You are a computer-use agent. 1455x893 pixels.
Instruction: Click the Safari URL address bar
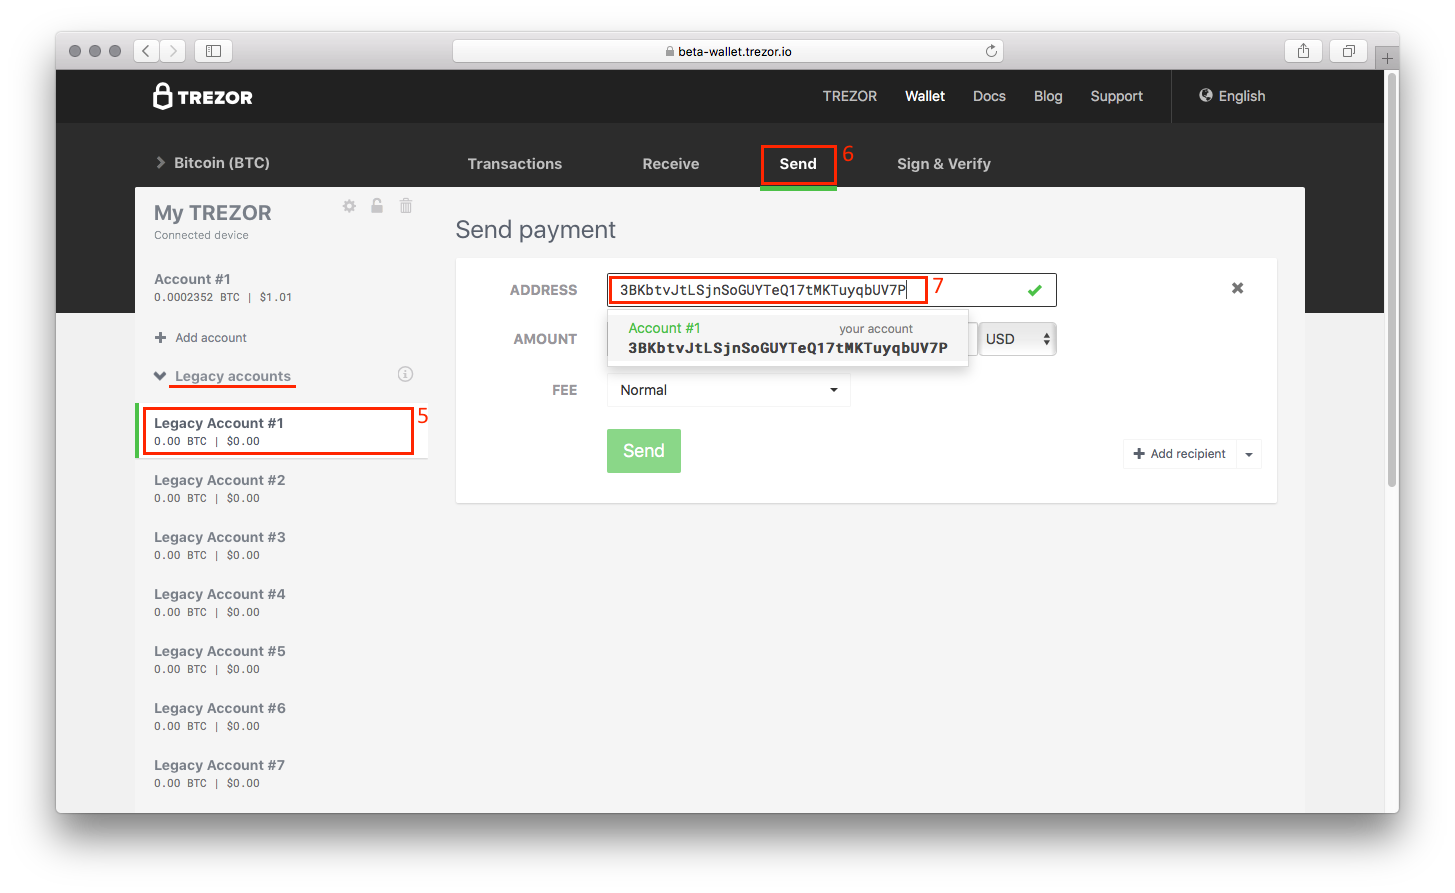coord(728,51)
